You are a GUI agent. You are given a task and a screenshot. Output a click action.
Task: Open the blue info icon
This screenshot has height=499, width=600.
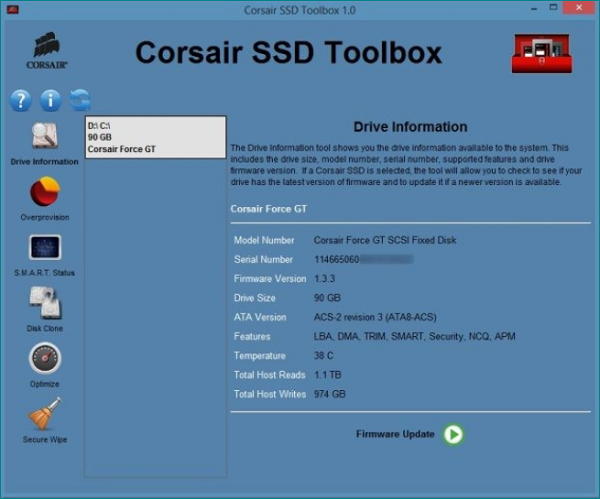[51, 101]
